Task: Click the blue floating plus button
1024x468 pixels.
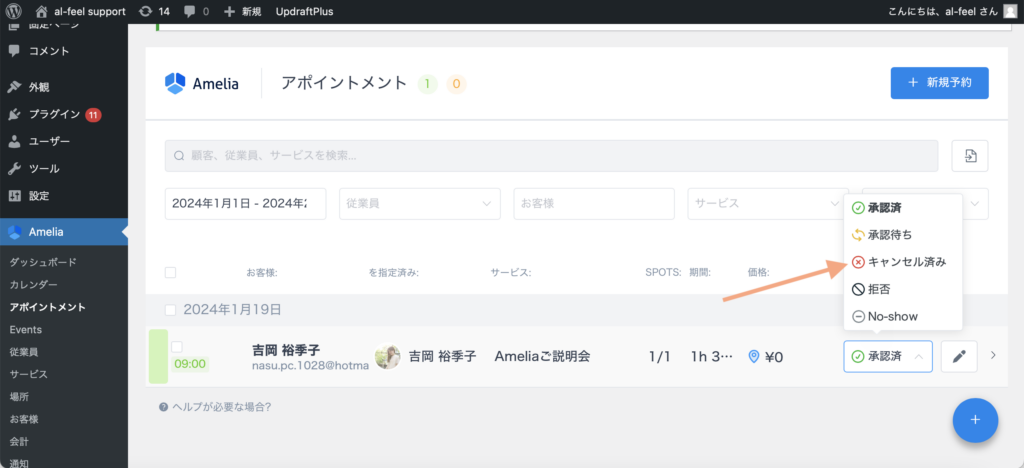Action: (x=975, y=420)
